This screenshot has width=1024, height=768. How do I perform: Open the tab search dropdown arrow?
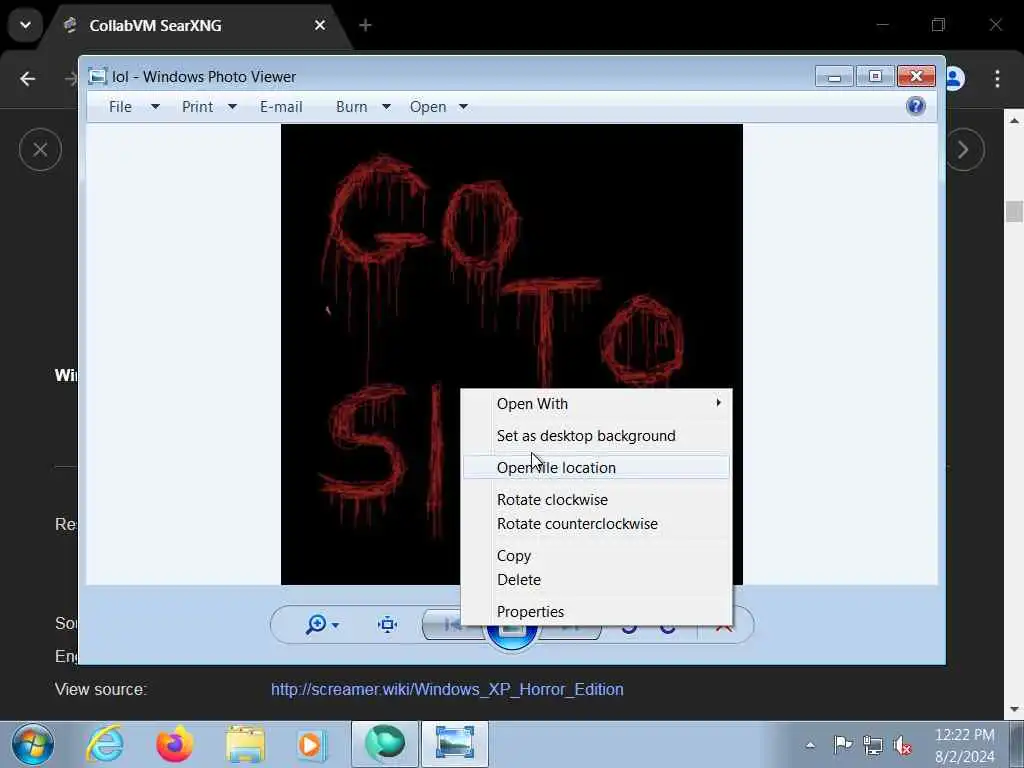(x=25, y=25)
